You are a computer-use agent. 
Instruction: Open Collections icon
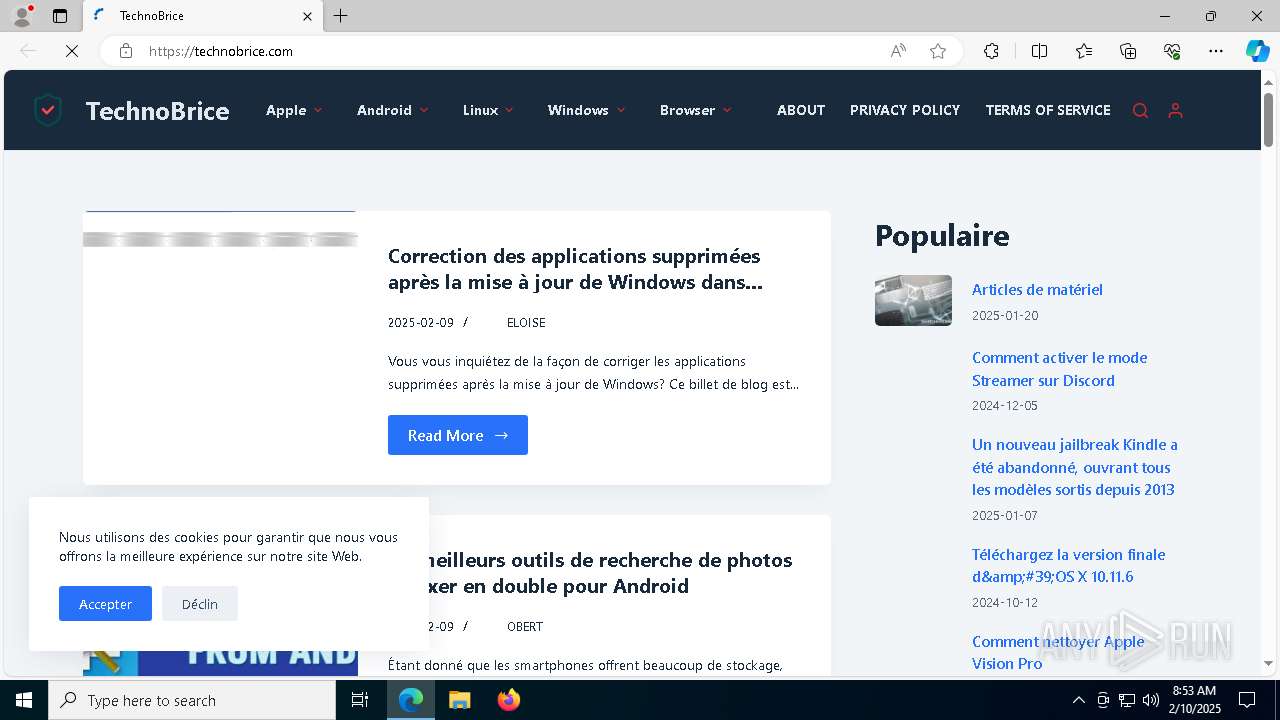tap(1128, 51)
